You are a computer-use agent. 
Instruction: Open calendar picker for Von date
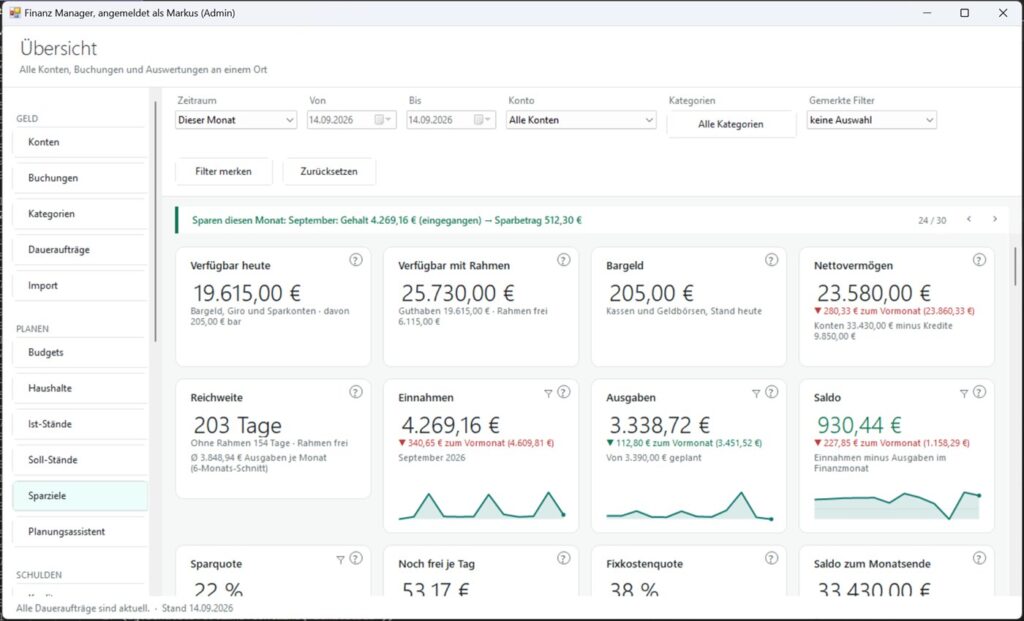(x=383, y=119)
